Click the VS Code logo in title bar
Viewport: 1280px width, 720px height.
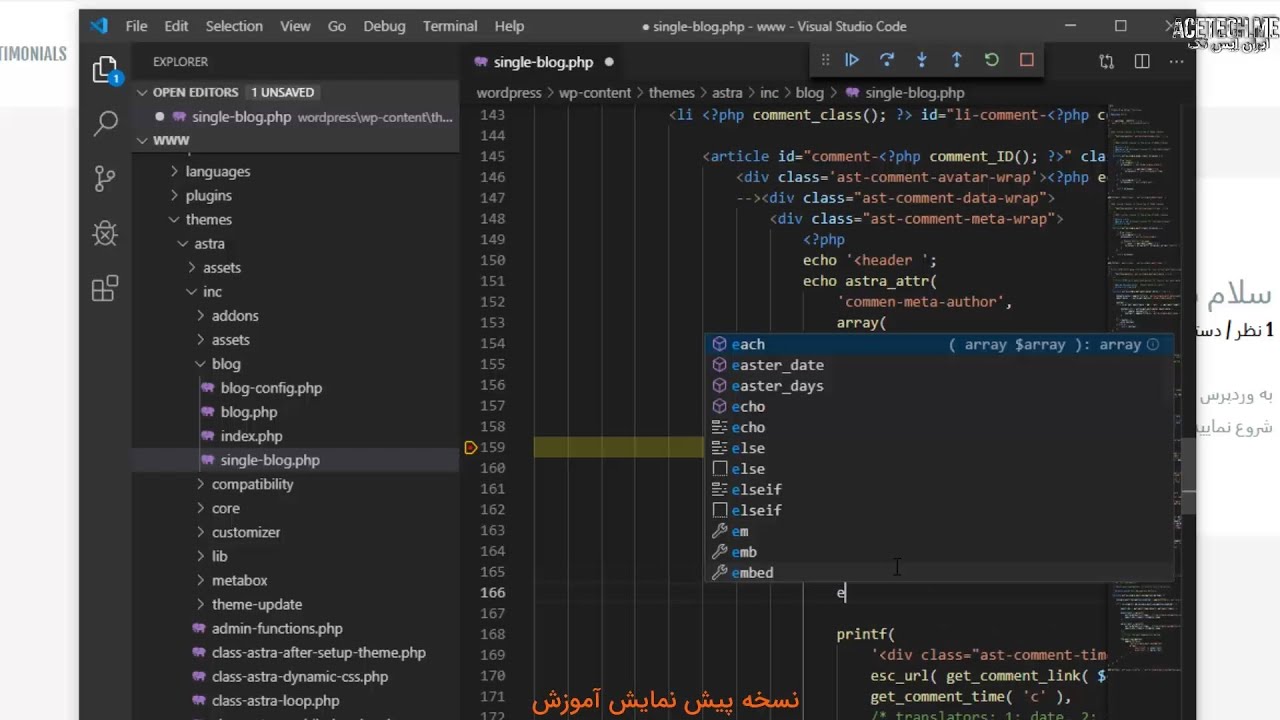point(99,26)
